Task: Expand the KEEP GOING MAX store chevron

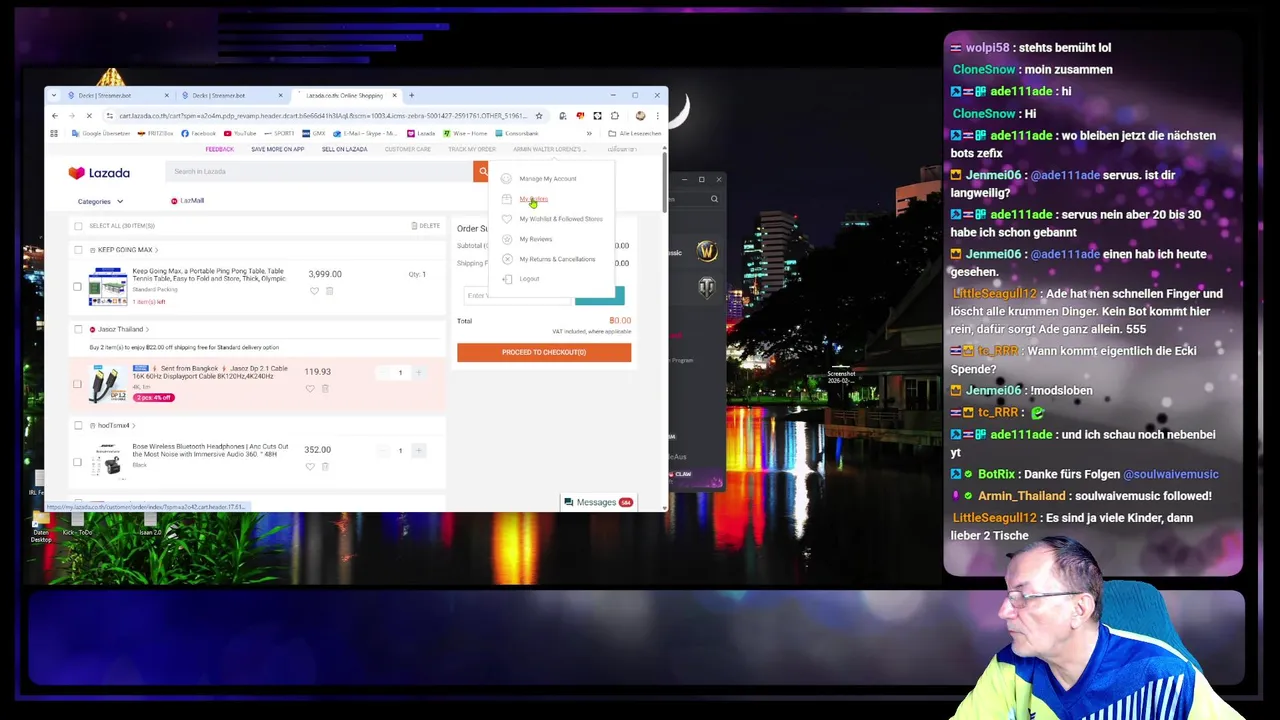Action: 156,250
